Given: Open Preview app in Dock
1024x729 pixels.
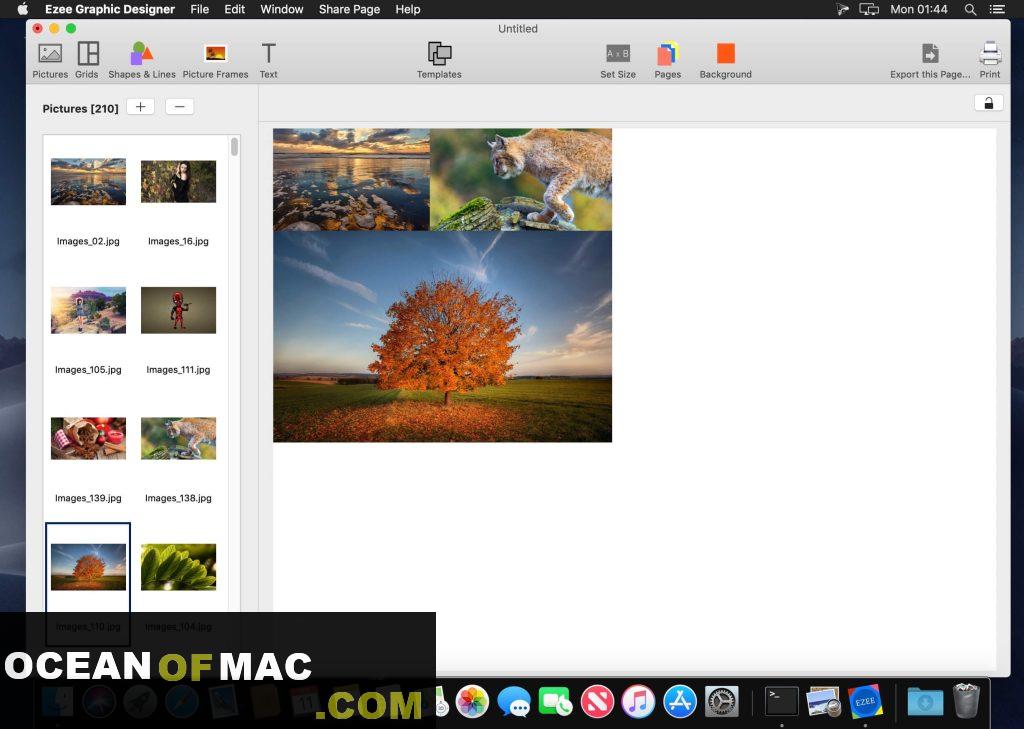Looking at the screenshot, I should [824, 702].
